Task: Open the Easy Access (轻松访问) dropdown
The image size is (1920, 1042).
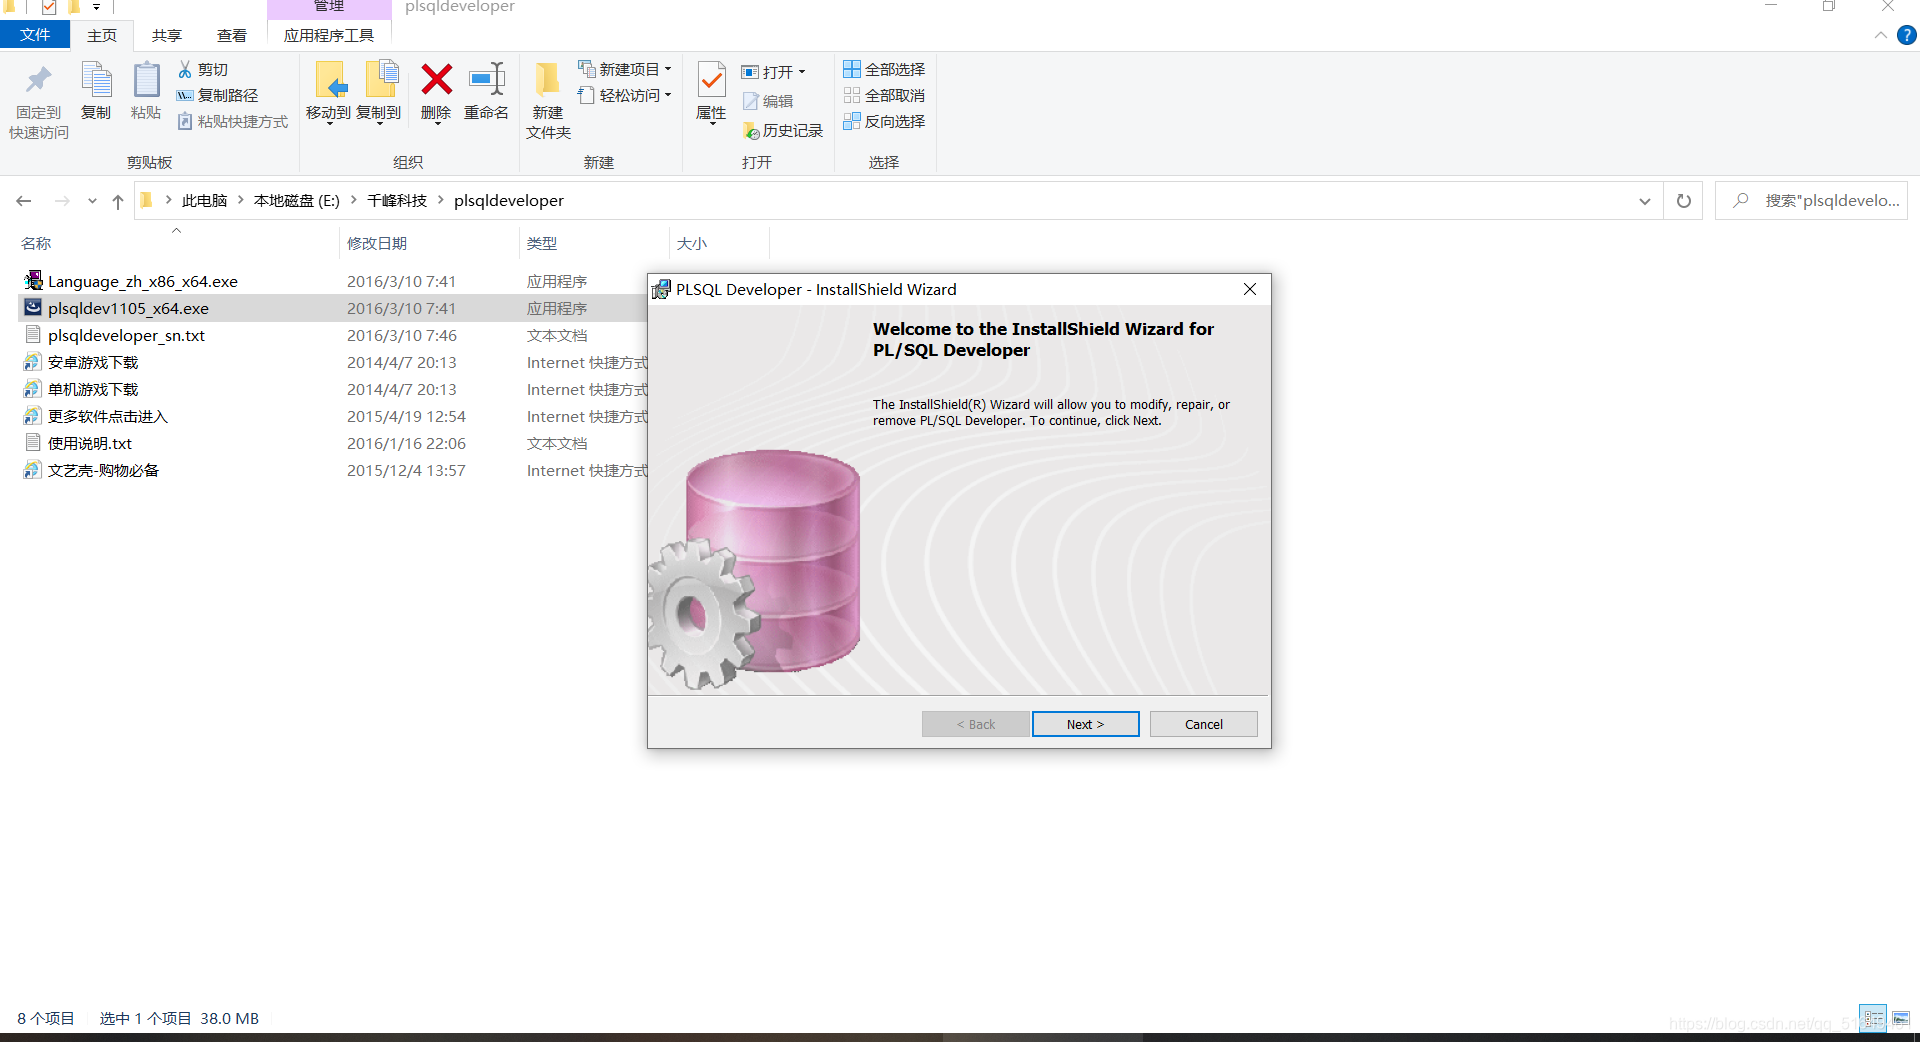Action: [625, 95]
